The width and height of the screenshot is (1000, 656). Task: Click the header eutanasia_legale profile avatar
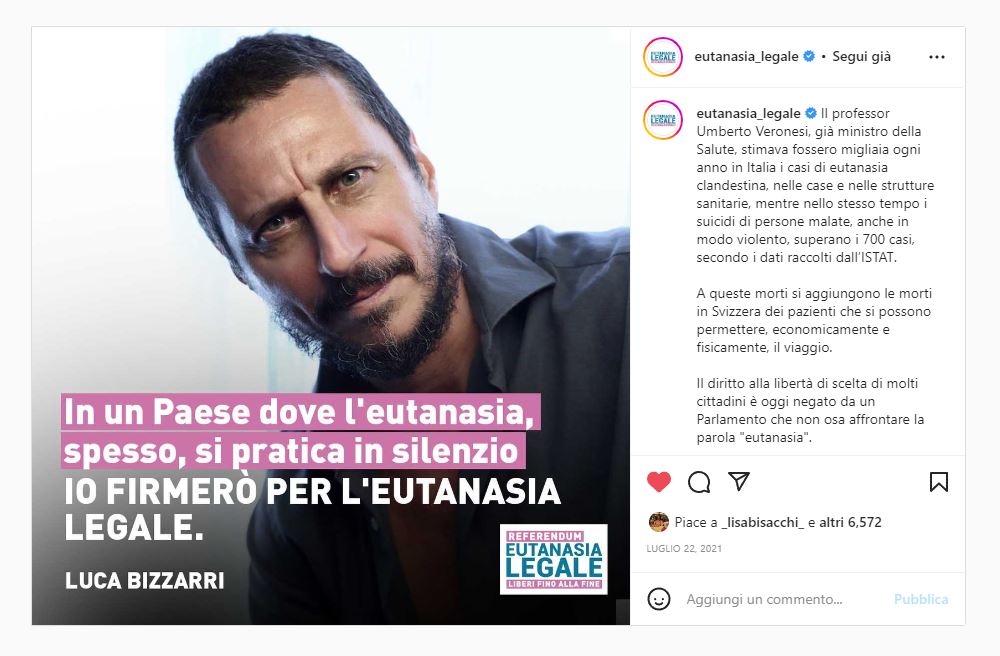click(x=663, y=57)
